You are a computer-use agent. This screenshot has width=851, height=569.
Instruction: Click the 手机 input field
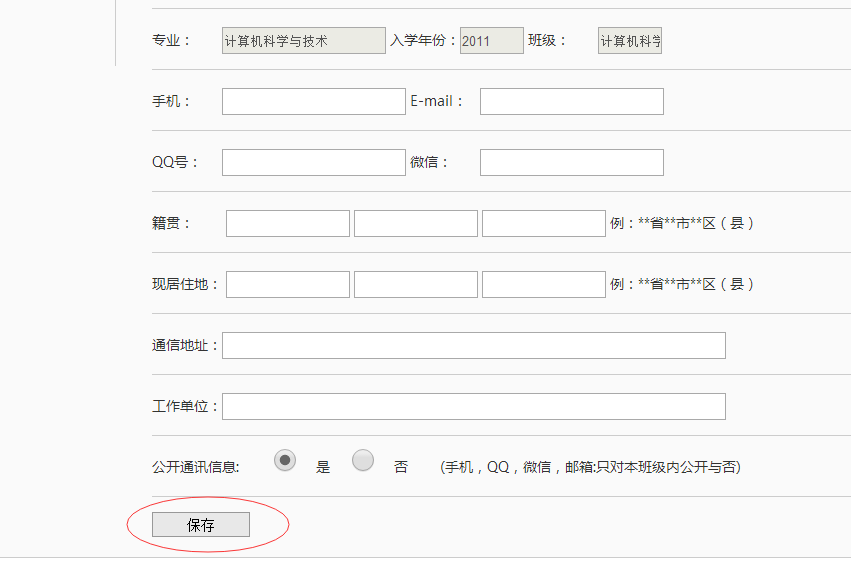point(313,102)
